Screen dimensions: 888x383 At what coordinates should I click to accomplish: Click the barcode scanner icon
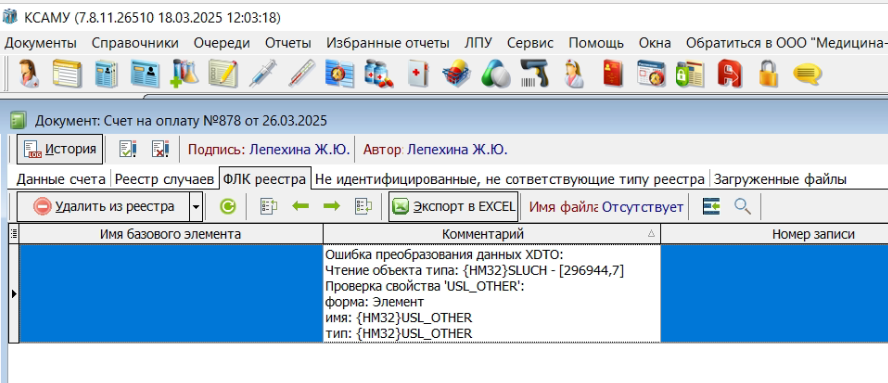point(535,74)
